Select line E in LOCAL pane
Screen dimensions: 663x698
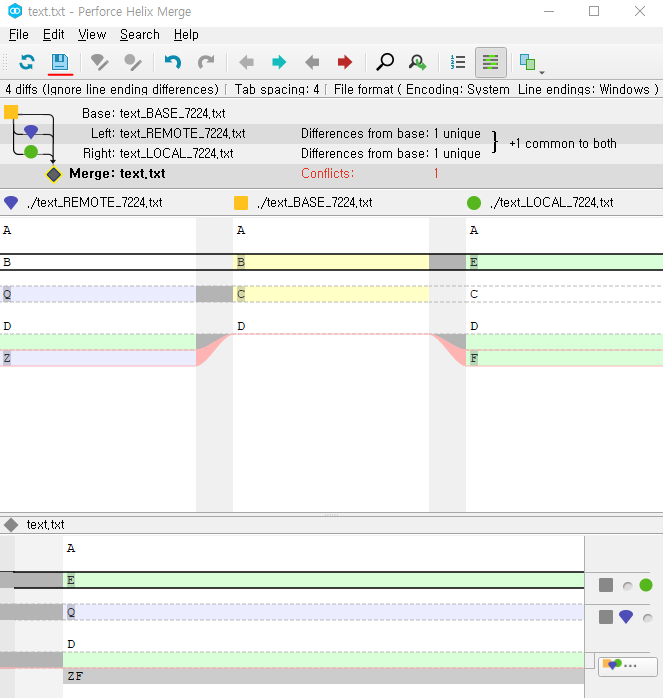pyautogui.click(x=564, y=262)
